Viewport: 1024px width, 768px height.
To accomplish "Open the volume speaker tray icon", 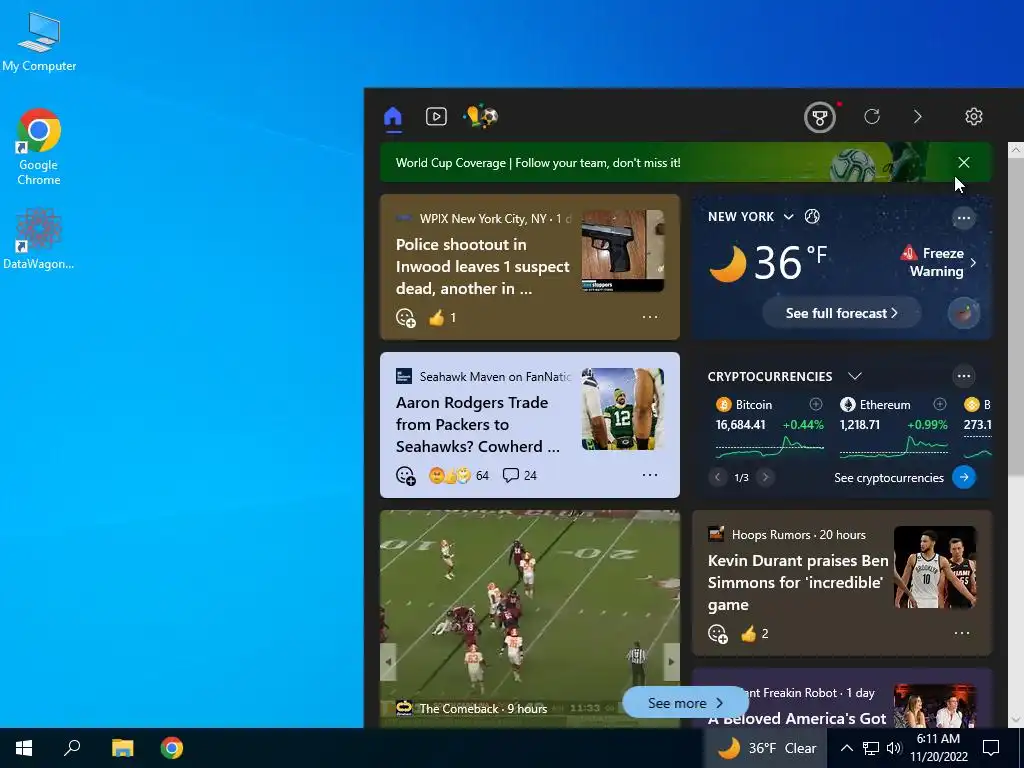I will [894, 748].
